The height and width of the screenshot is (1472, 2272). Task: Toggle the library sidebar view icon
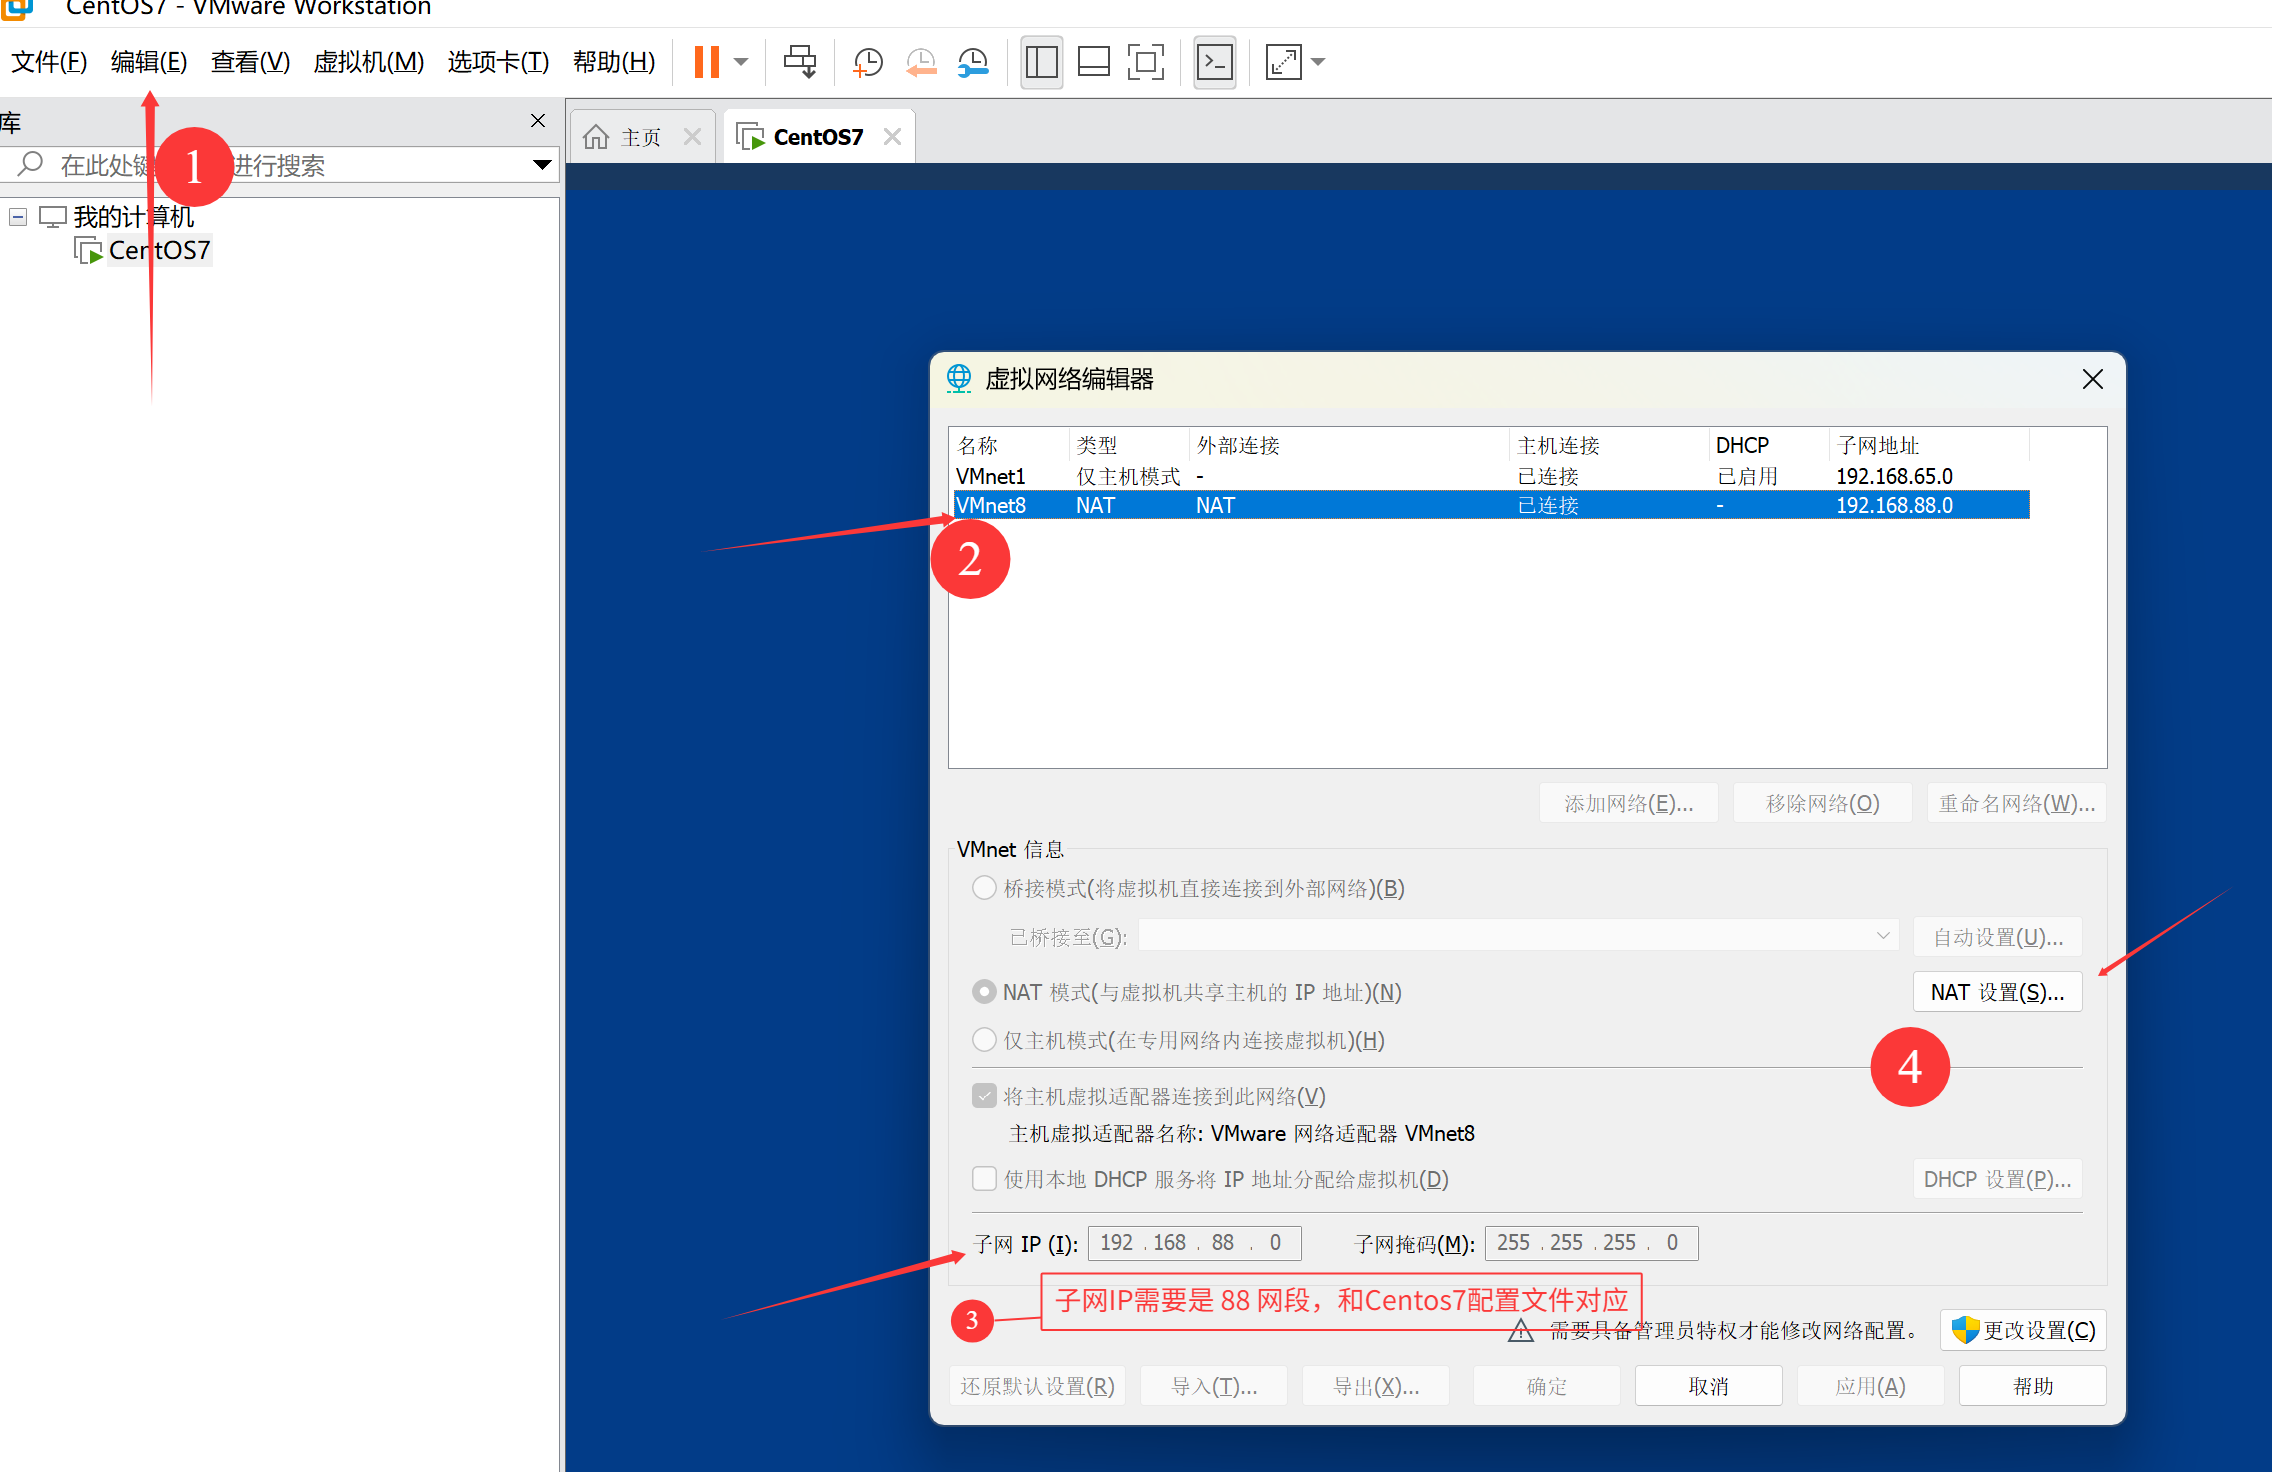pos(1041,62)
